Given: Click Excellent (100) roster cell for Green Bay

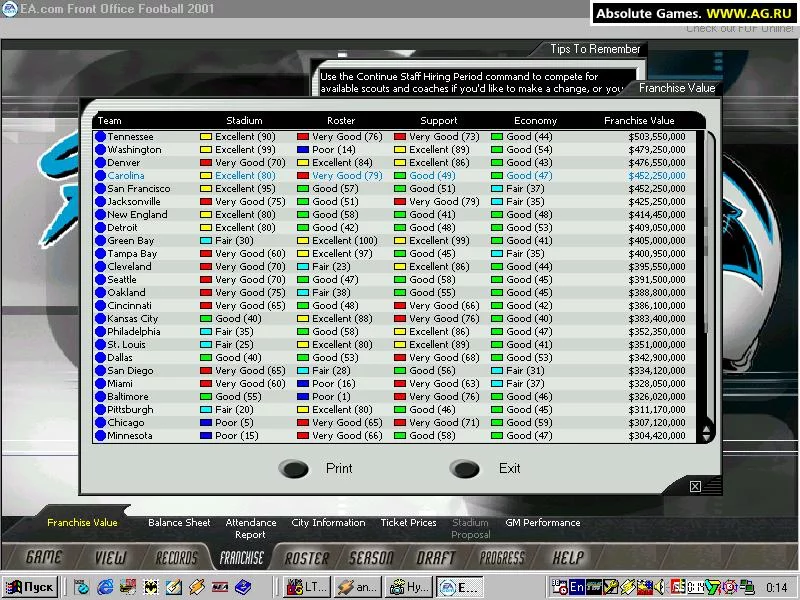Looking at the screenshot, I should (x=345, y=241).
